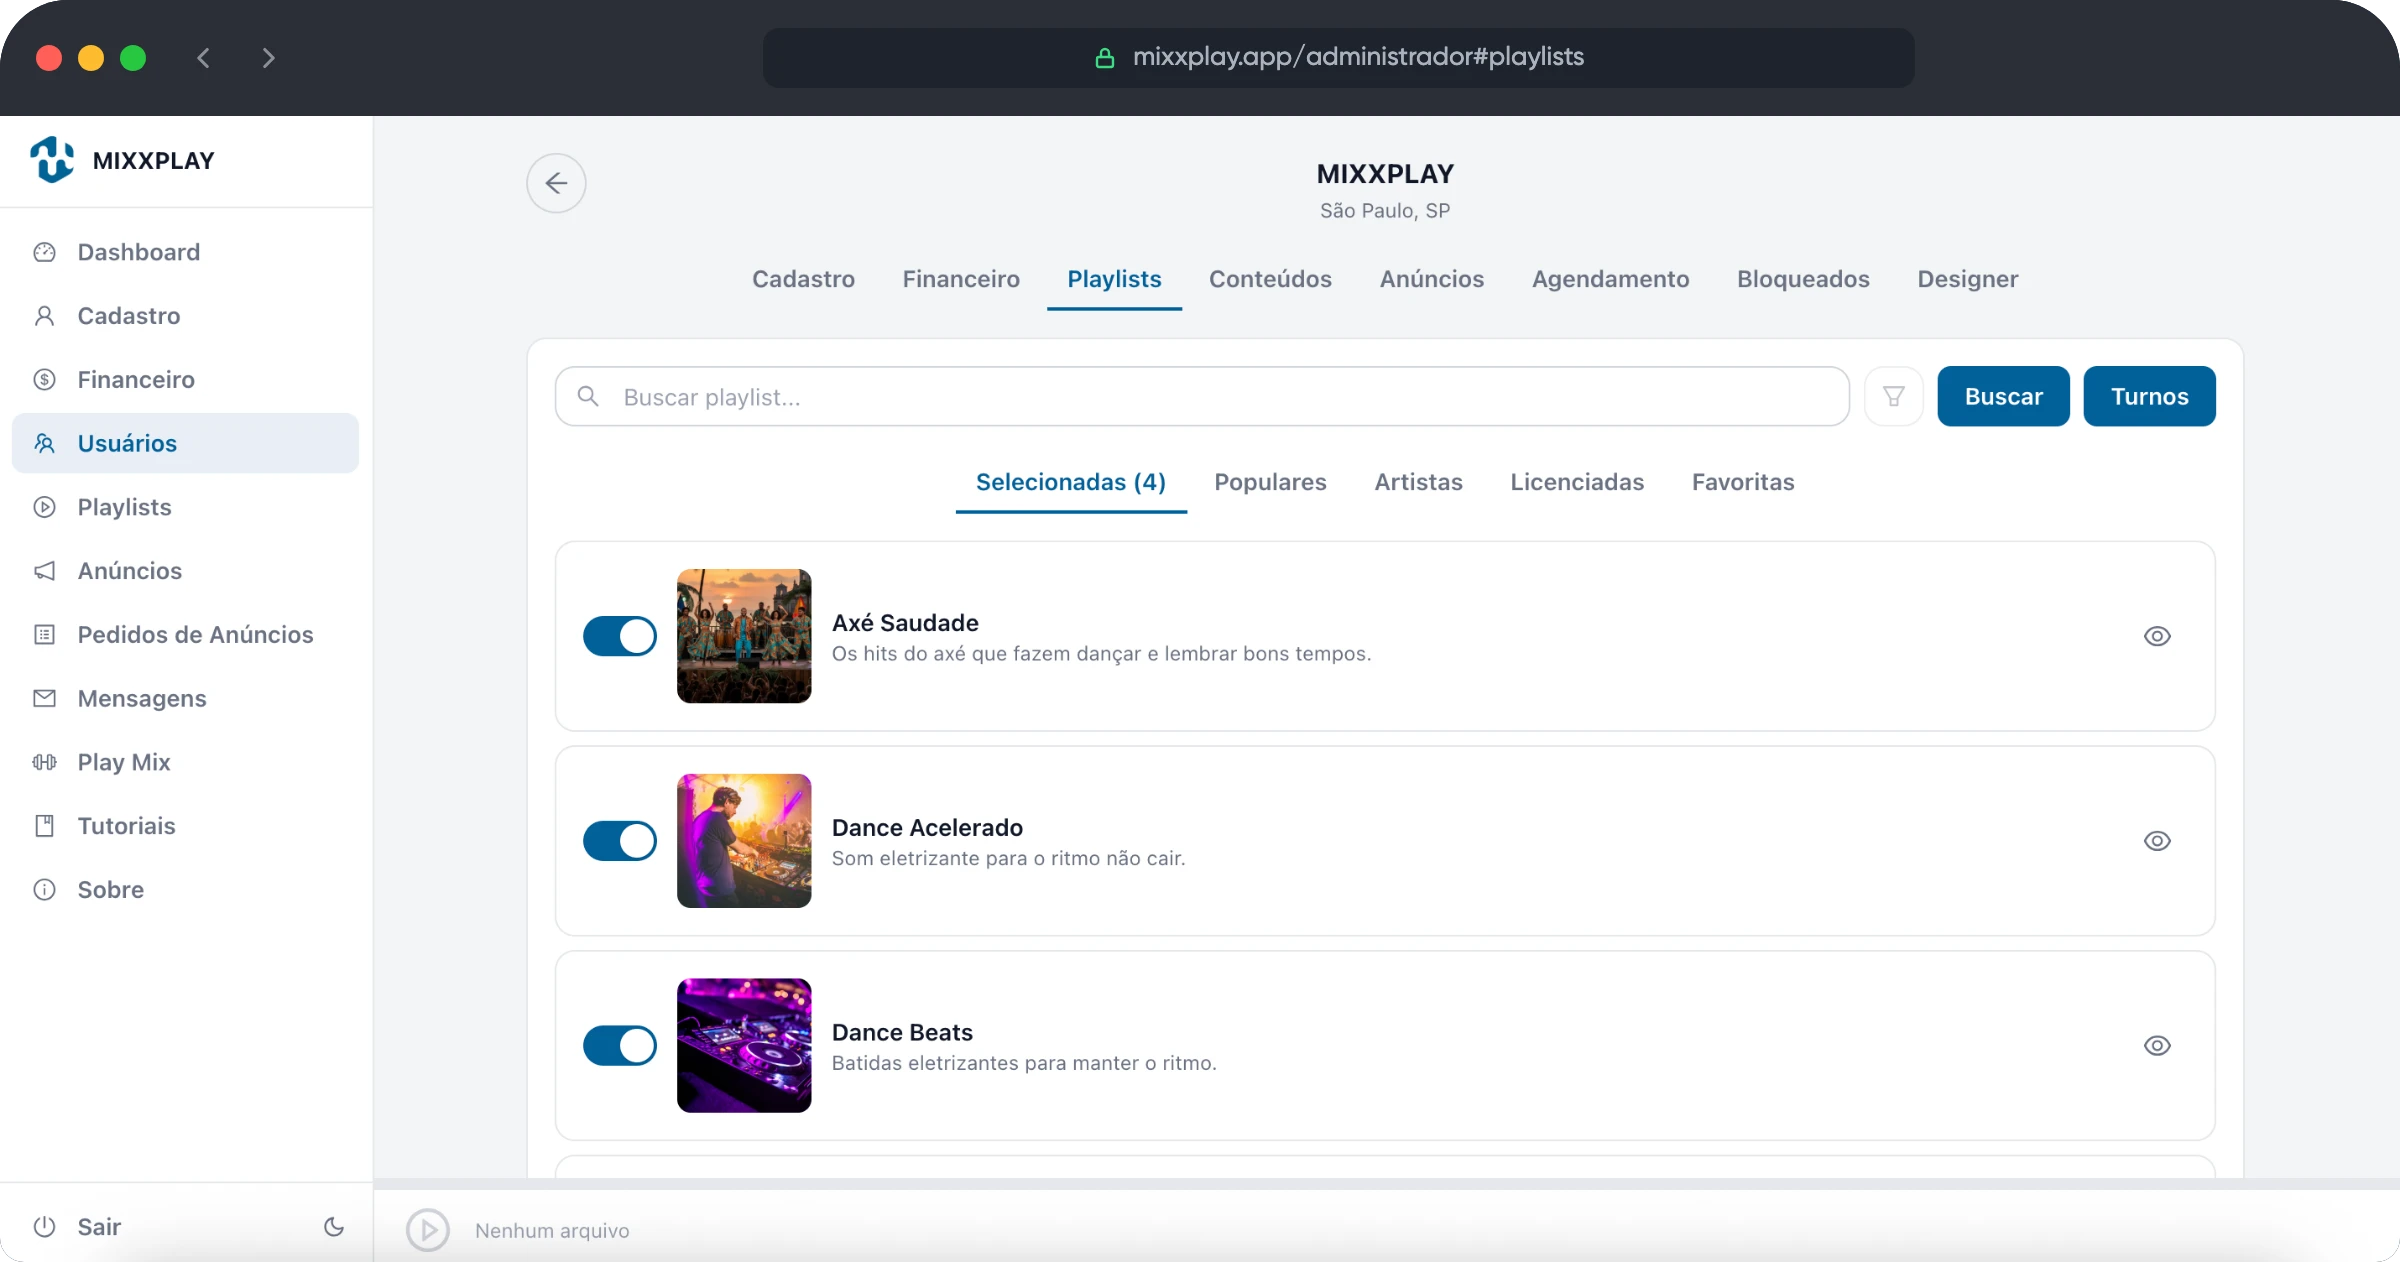The height and width of the screenshot is (1262, 2400).
Task: Select the Favoritas playlist tab
Action: tap(1743, 482)
